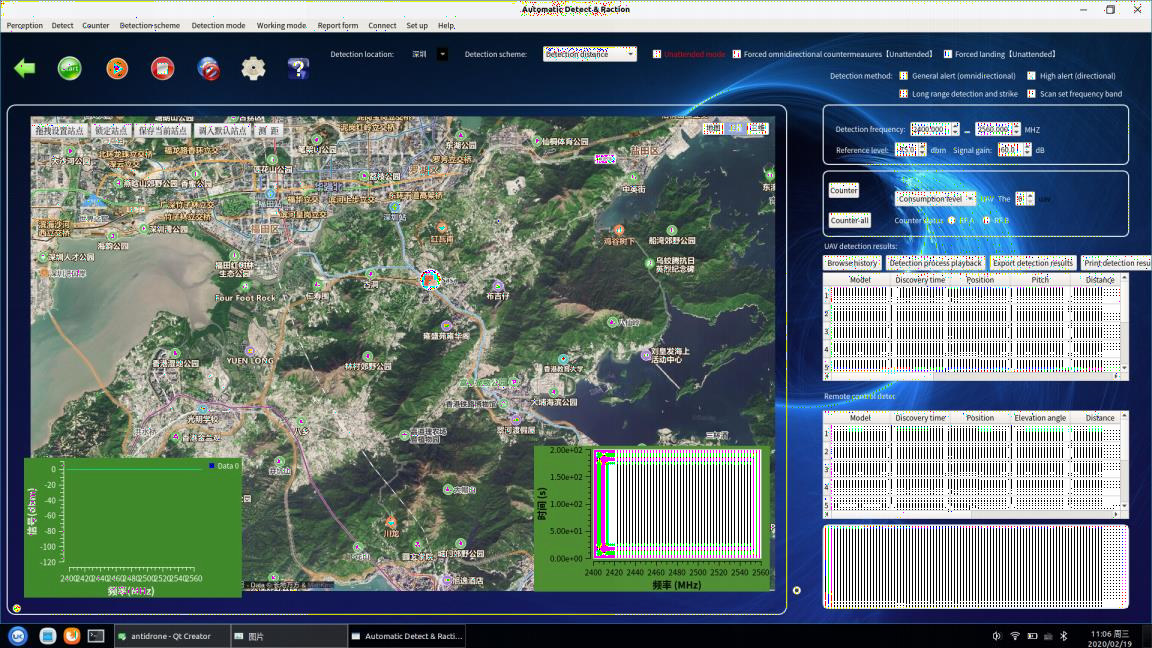Click the start detection frequency stepper arrows
Image resolution: width=1152 pixels, height=648 pixels.
click(955, 129)
